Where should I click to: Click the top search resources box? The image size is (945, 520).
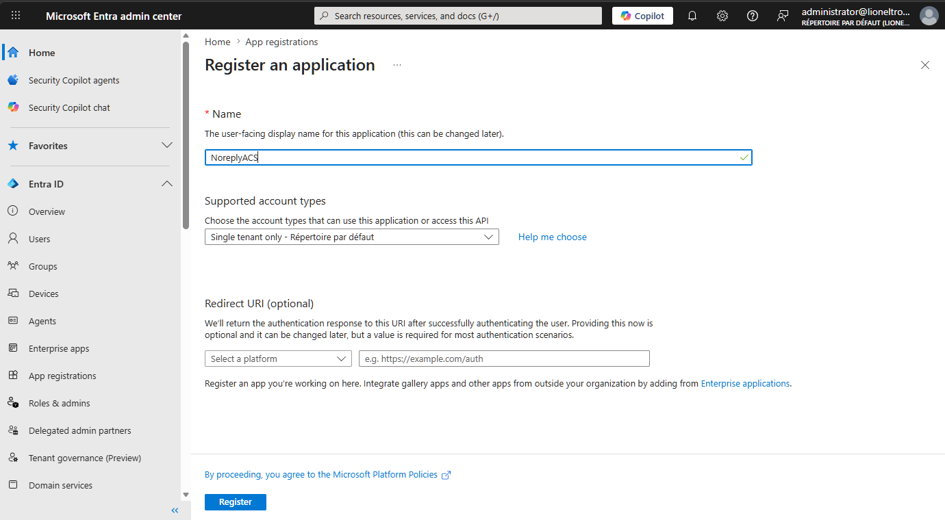(x=458, y=16)
